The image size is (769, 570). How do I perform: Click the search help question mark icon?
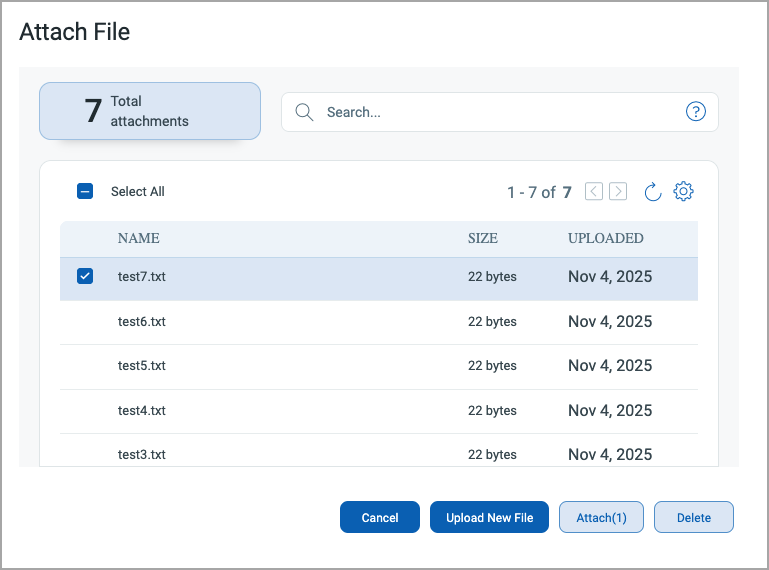click(x=696, y=112)
